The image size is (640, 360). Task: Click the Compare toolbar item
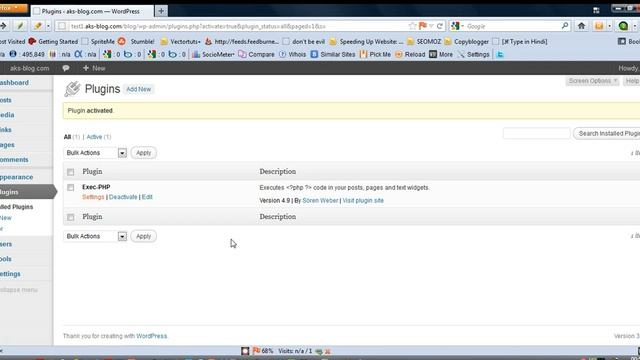coord(256,54)
